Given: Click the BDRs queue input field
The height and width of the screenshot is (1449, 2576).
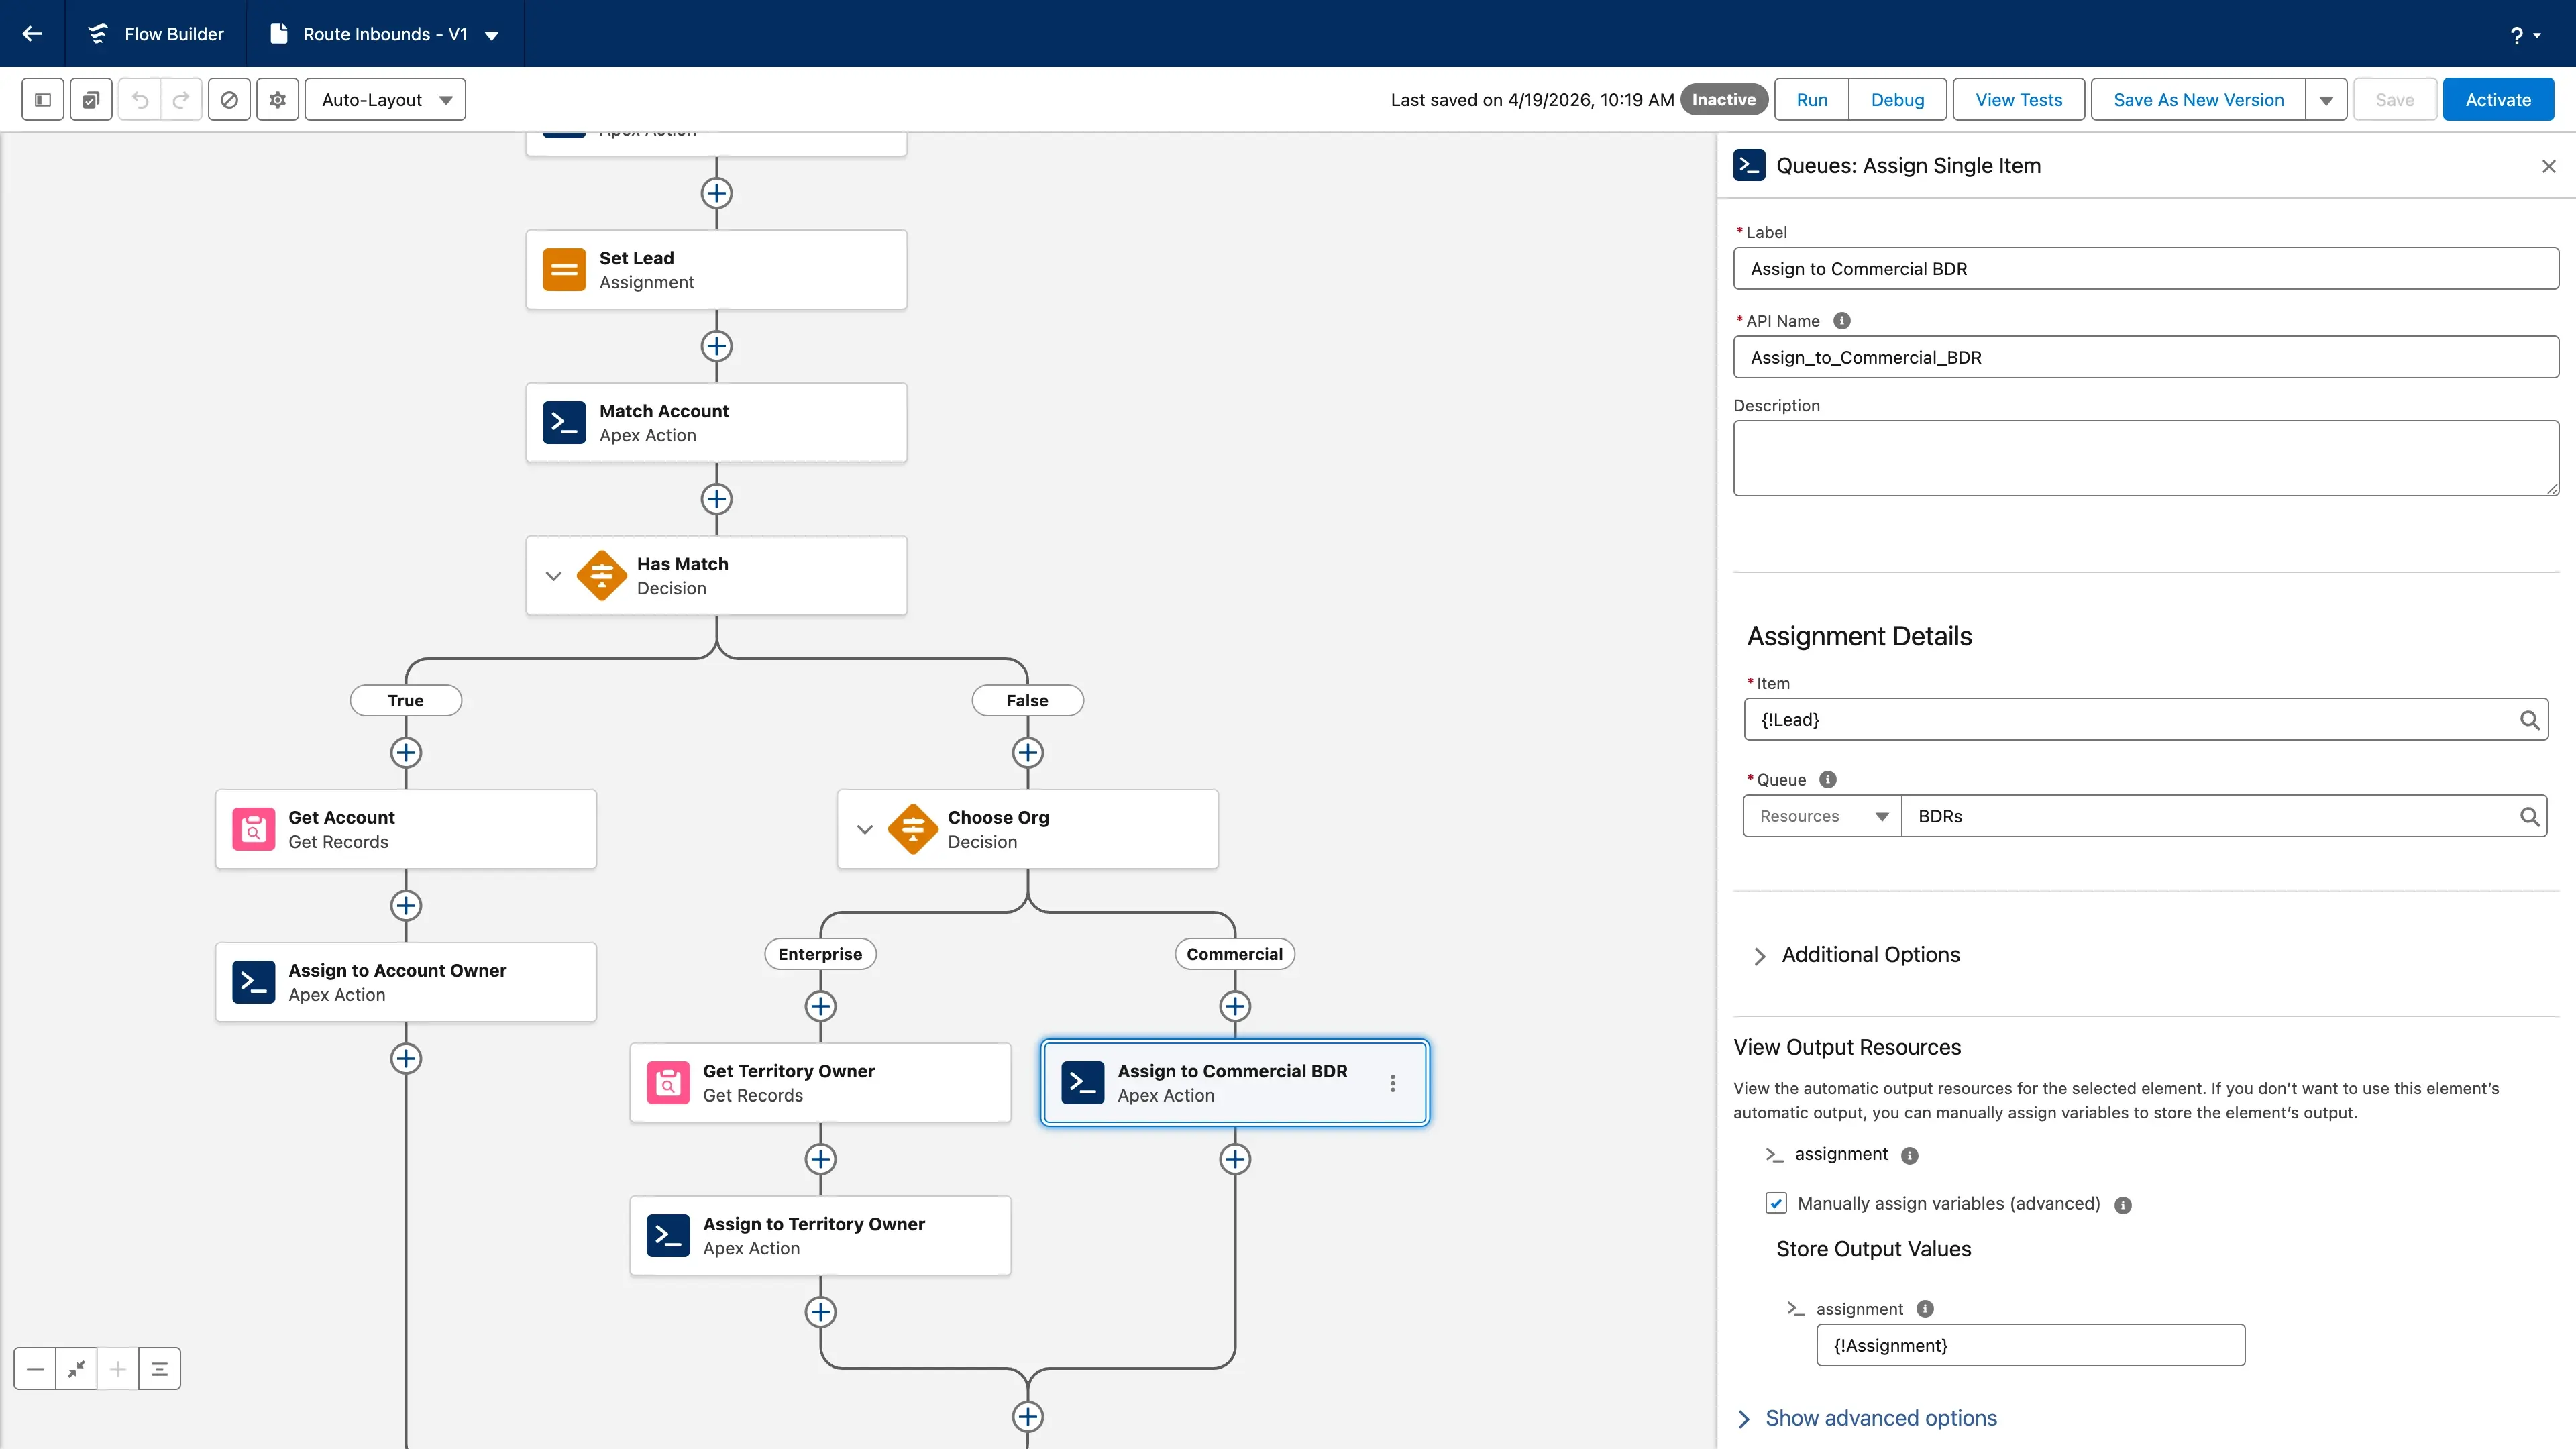Looking at the screenshot, I should click(2224, 816).
